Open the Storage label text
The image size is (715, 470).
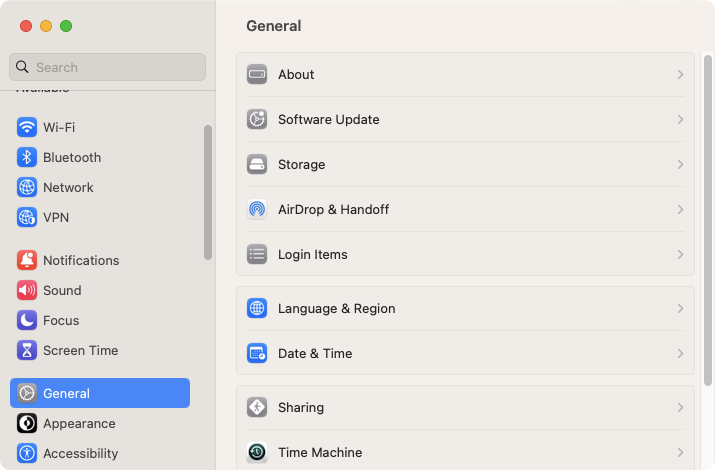301,164
